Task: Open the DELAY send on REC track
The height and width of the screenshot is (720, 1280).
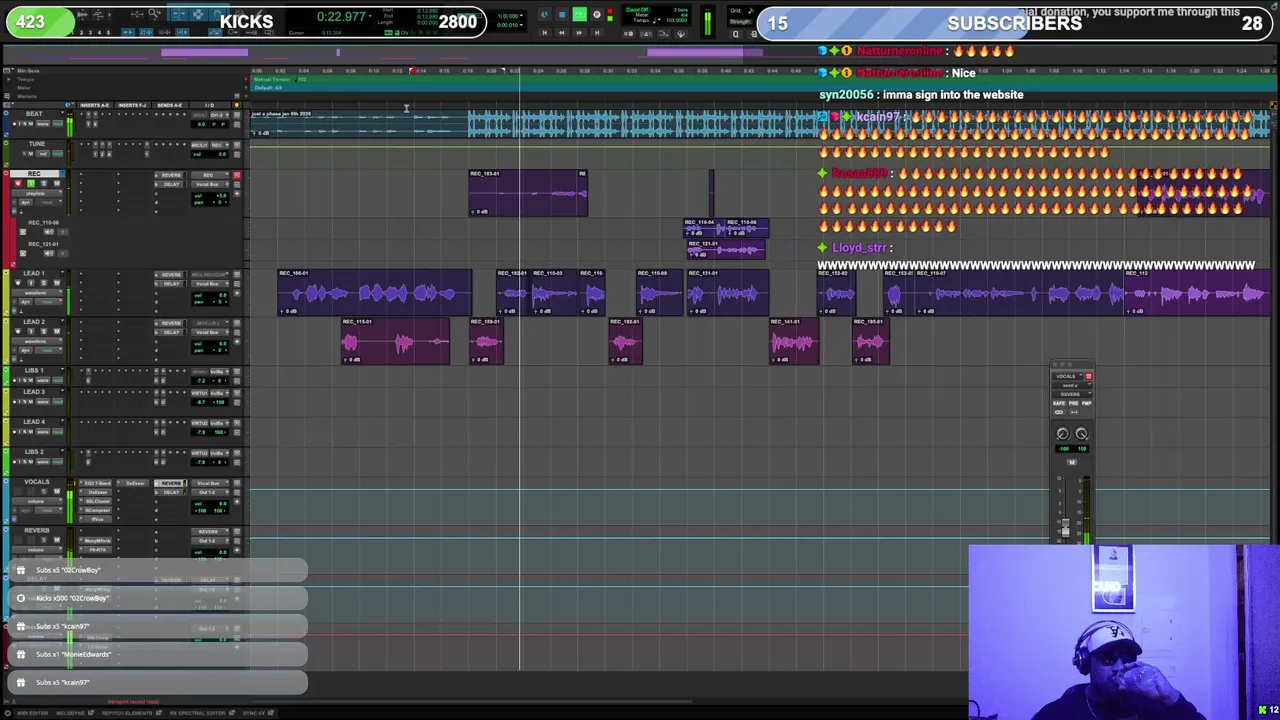Action: pos(171,184)
